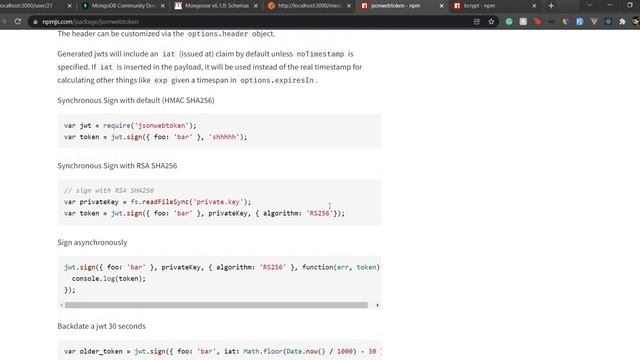Open the red extension icon

pos(538,22)
